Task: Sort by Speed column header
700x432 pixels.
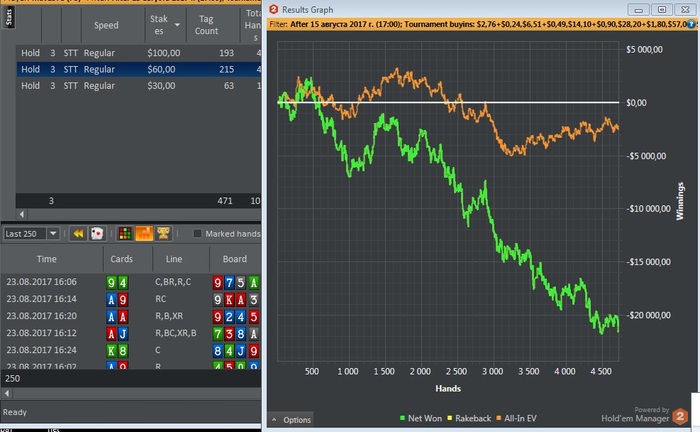Action: point(106,25)
